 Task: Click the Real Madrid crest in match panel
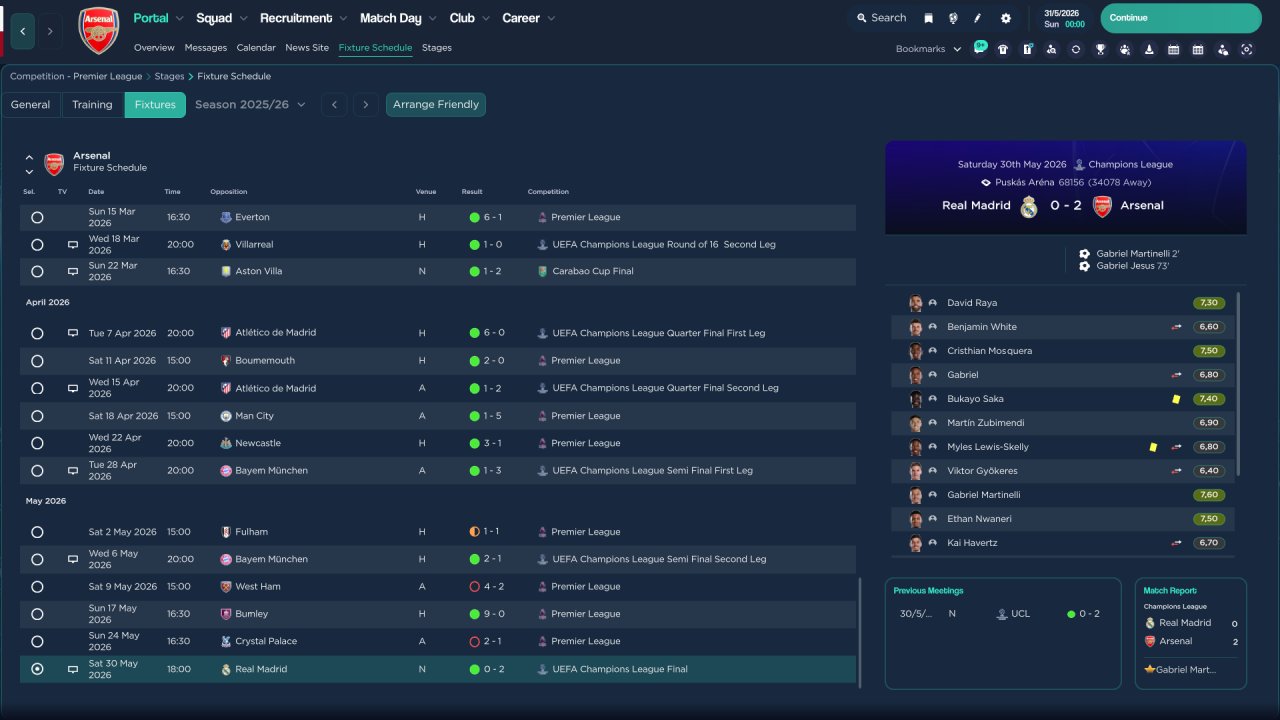tap(1029, 207)
